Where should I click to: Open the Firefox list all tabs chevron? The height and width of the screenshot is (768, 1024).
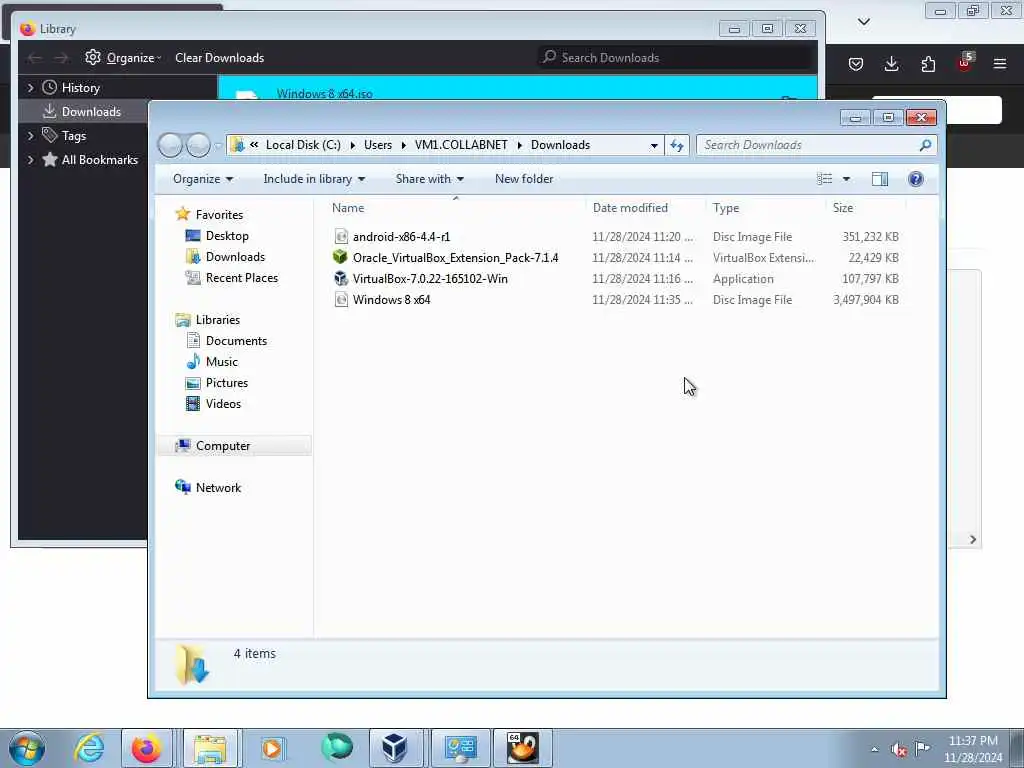pos(863,22)
